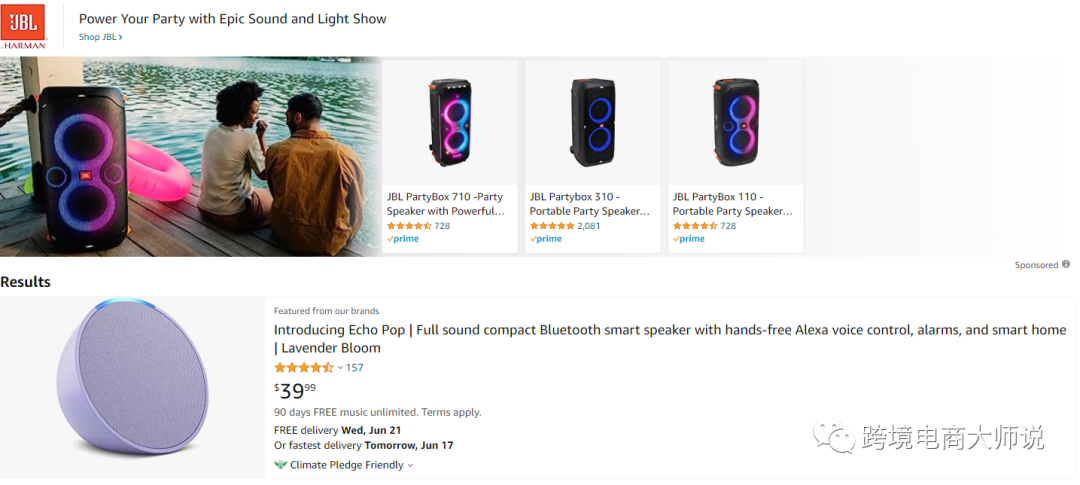This screenshot has height=485, width=1080.
Task: Click Partybox 310 star rating icons
Action: click(x=552, y=226)
